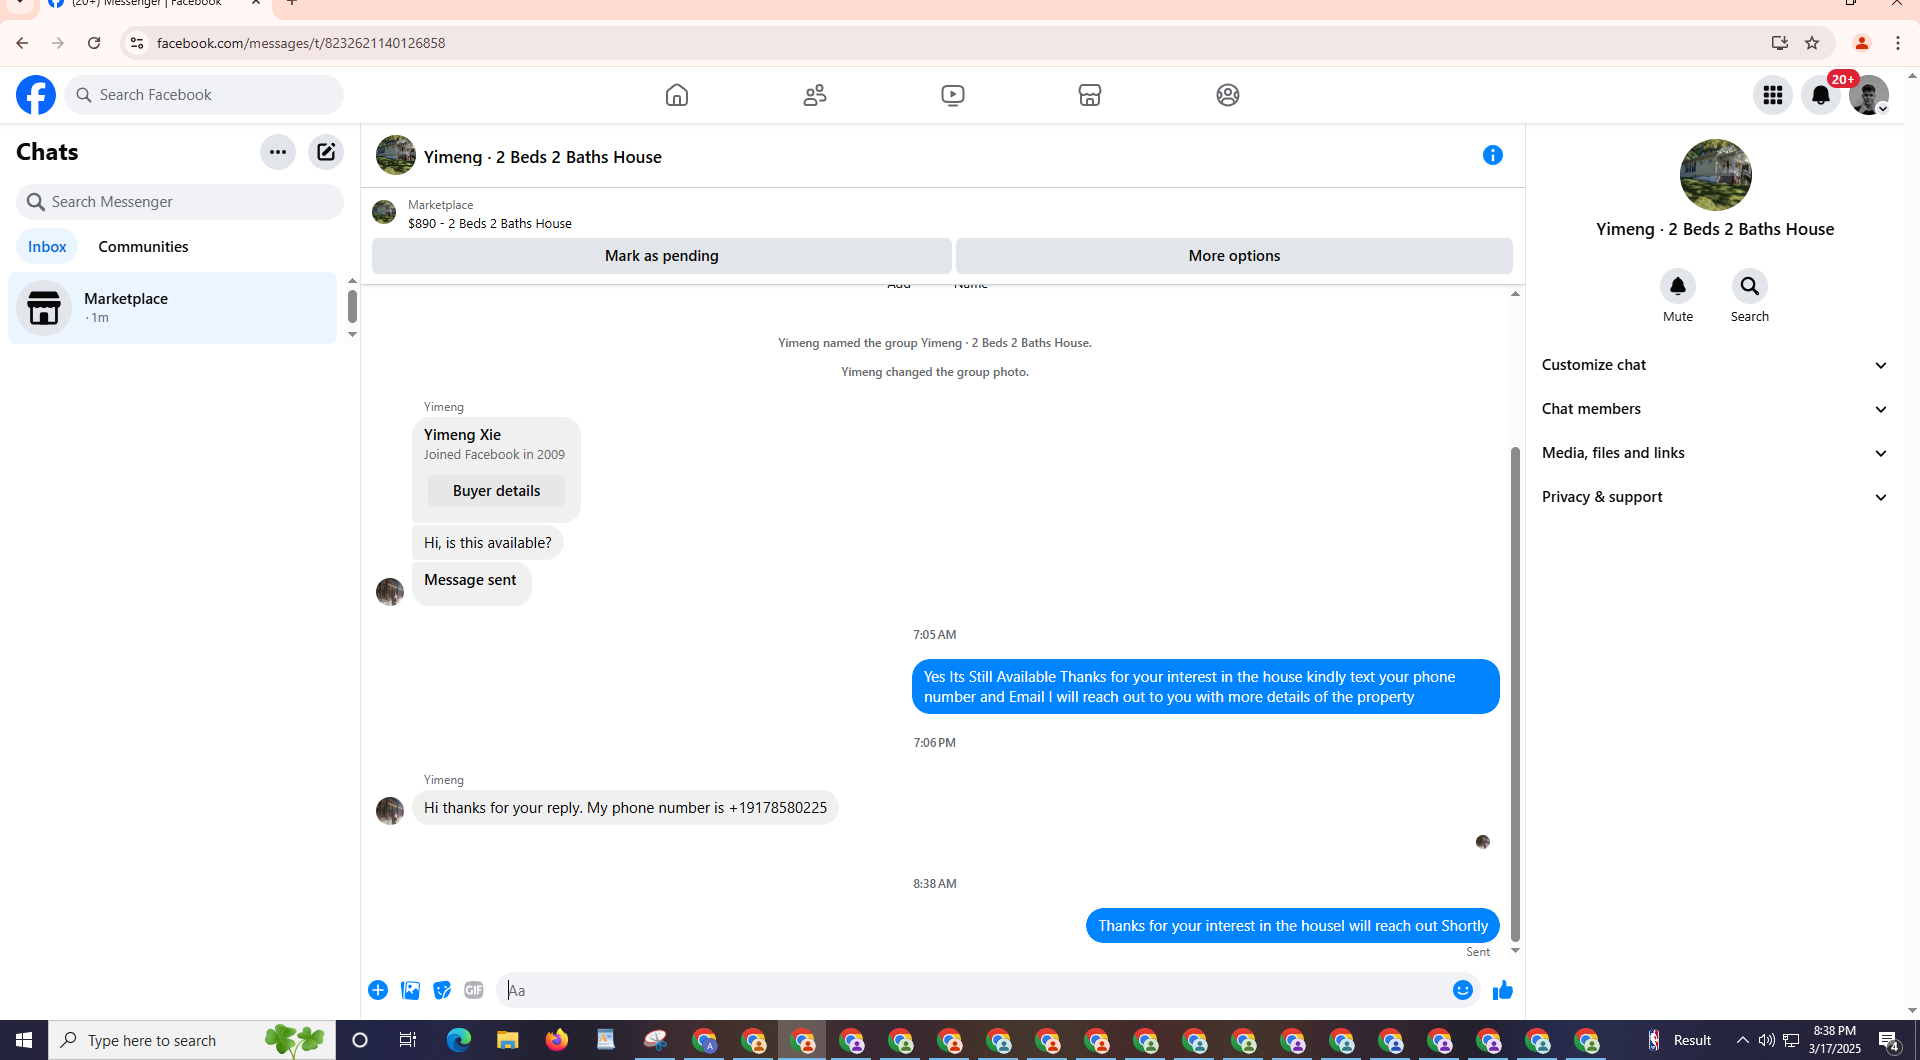This screenshot has width=1920, height=1060.
Task: Click the Windows taskbar search box
Action: [x=192, y=1040]
